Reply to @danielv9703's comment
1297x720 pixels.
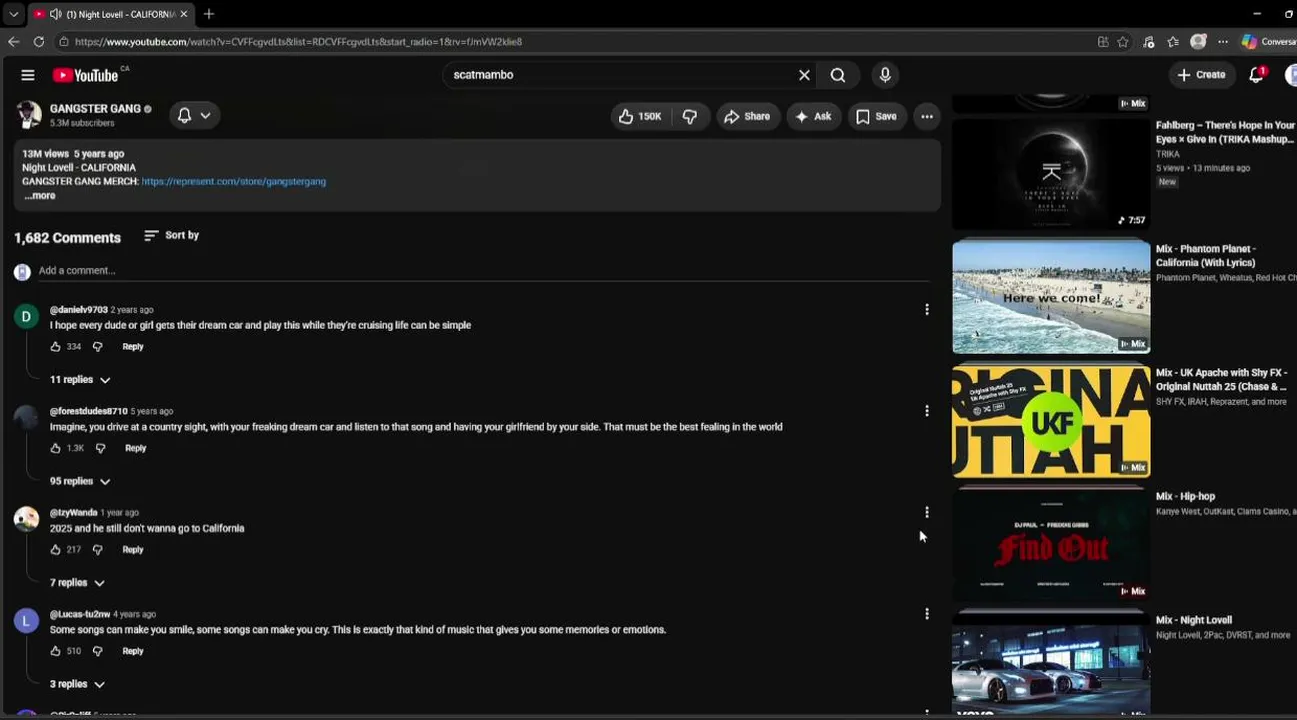133,347
